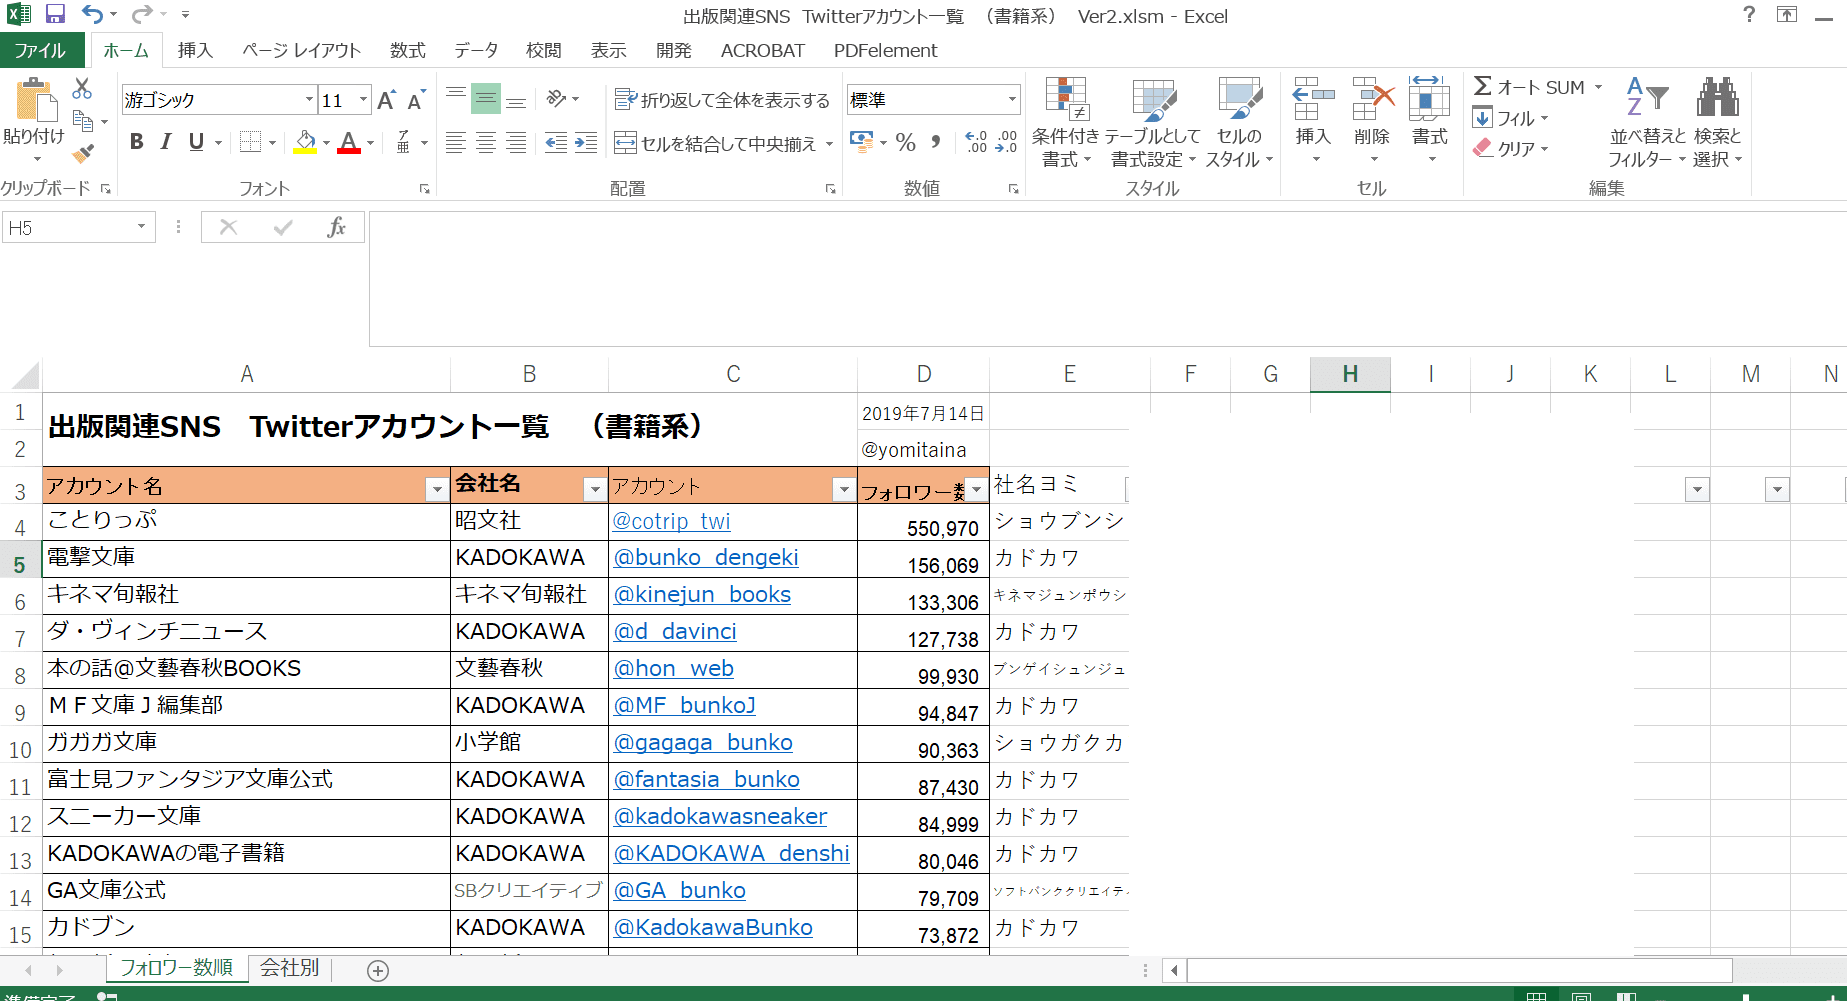
Task: Open Cell Styles (セルのスタイル)
Action: click(1239, 122)
